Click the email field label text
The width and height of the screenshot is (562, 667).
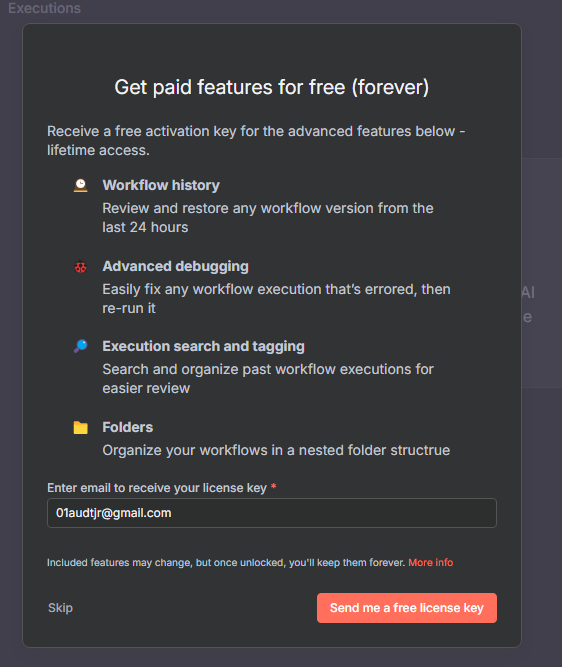coord(157,487)
